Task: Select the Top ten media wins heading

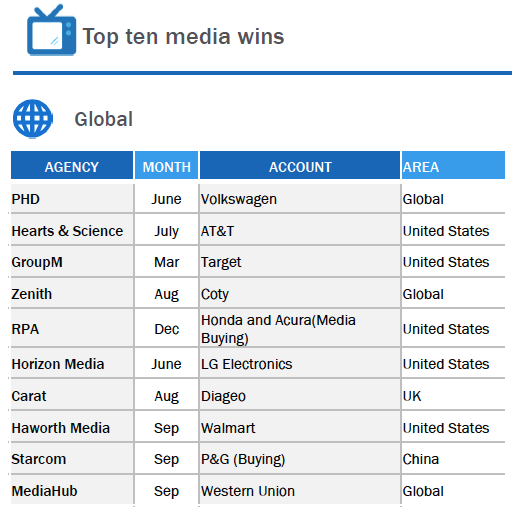Action: click(x=183, y=36)
